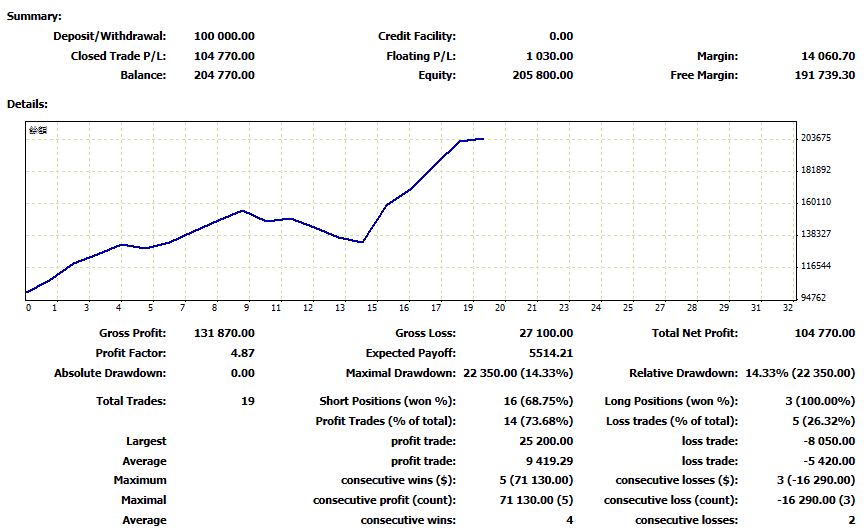Select the Margin value 14 060.70

tap(828, 56)
